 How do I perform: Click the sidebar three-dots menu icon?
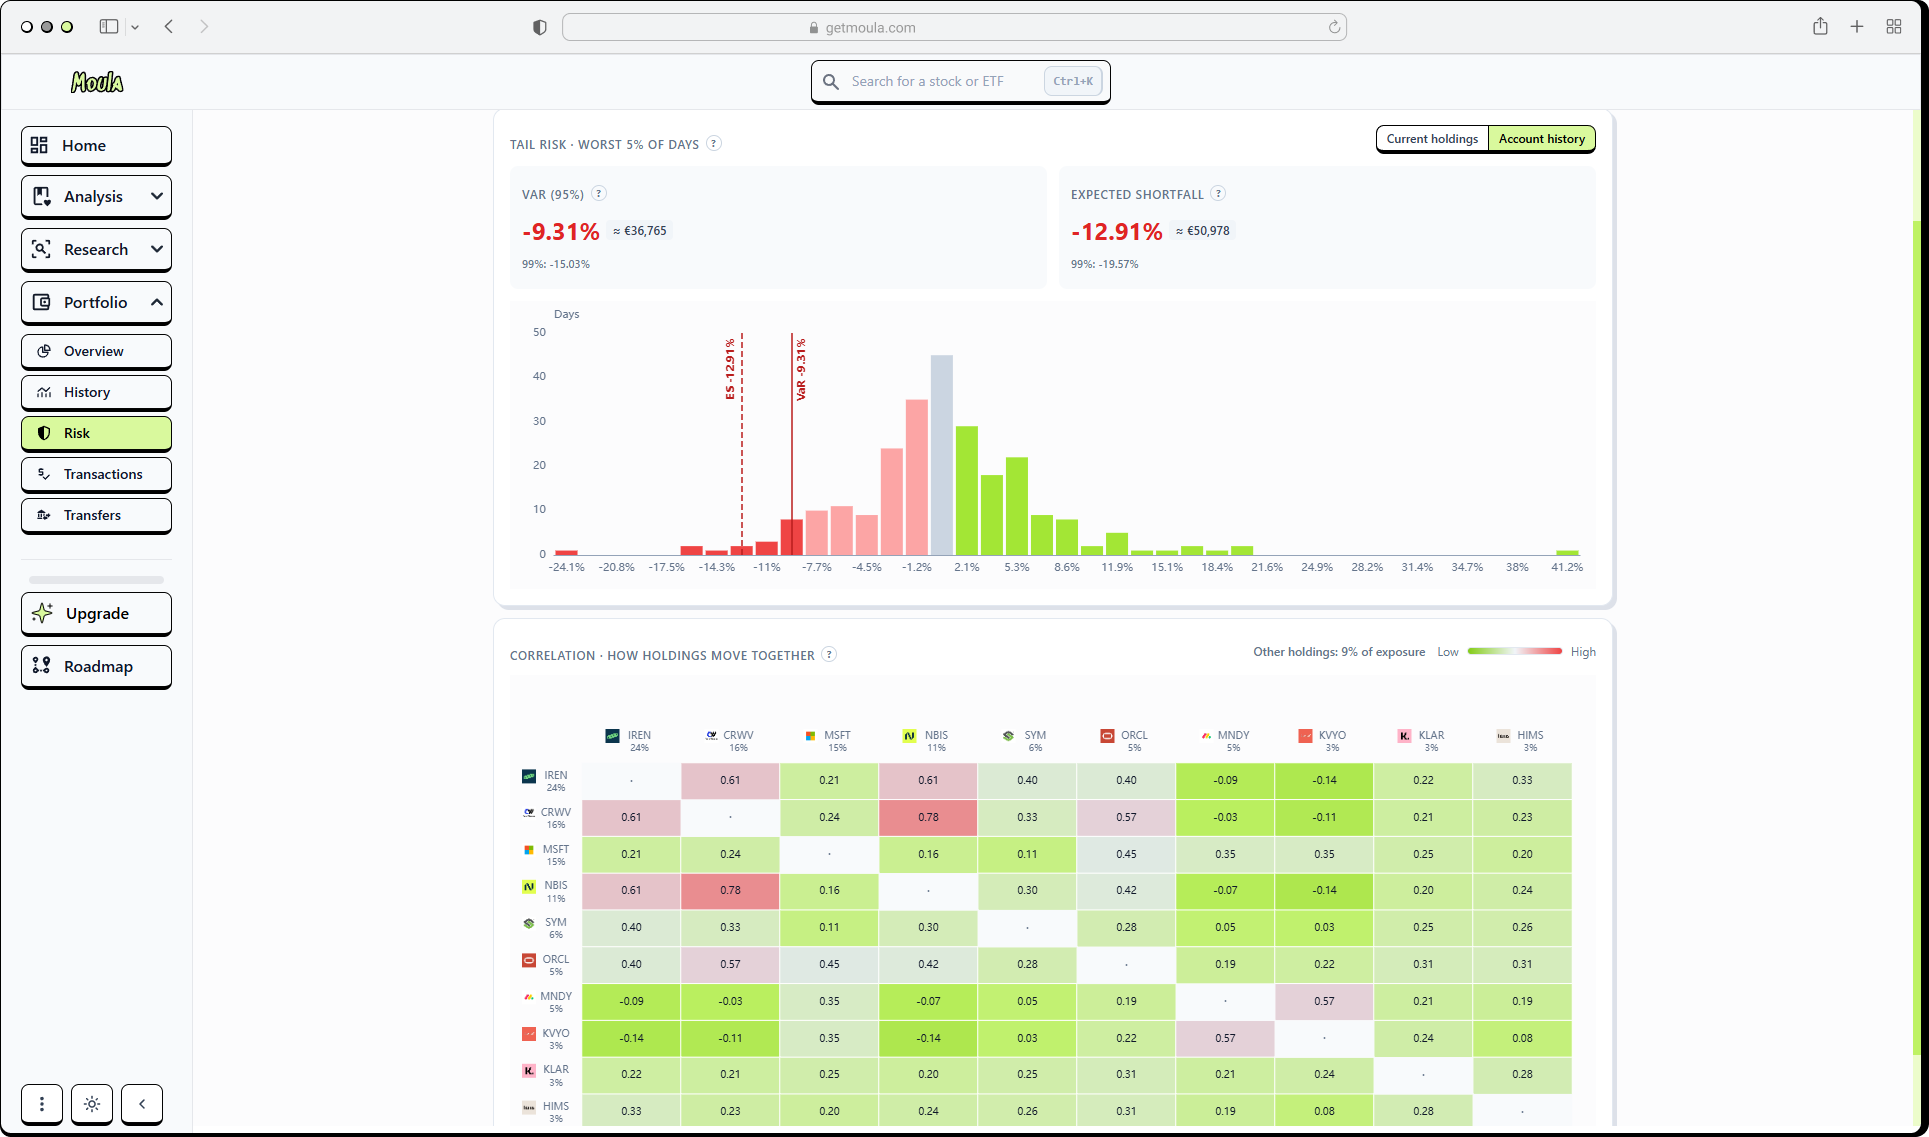[x=42, y=1104]
